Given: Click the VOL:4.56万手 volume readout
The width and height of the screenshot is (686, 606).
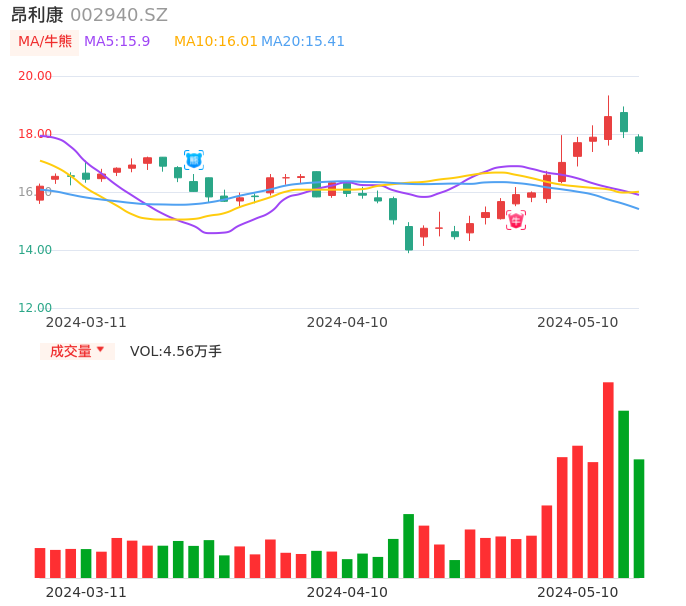Looking at the screenshot, I should (x=176, y=351).
